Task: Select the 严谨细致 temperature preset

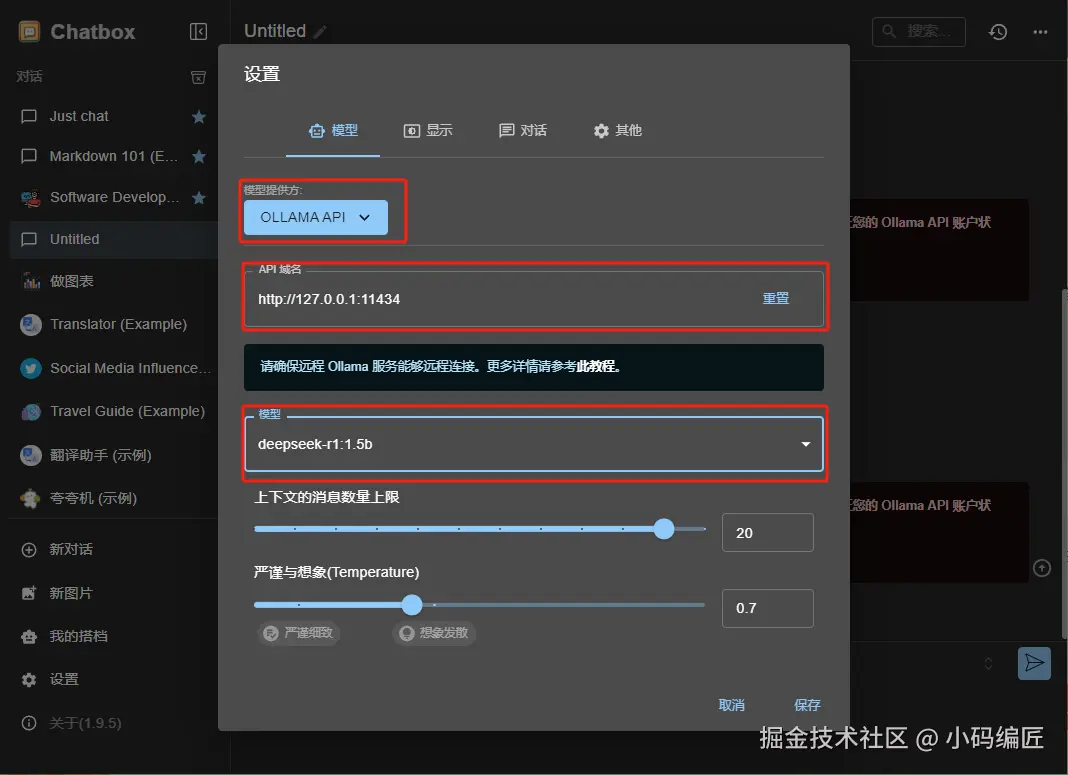Action: pos(298,633)
